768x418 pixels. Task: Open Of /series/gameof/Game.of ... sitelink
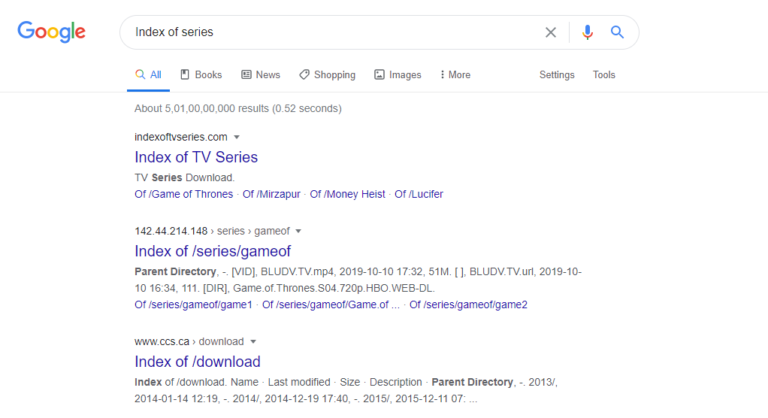[x=331, y=305]
